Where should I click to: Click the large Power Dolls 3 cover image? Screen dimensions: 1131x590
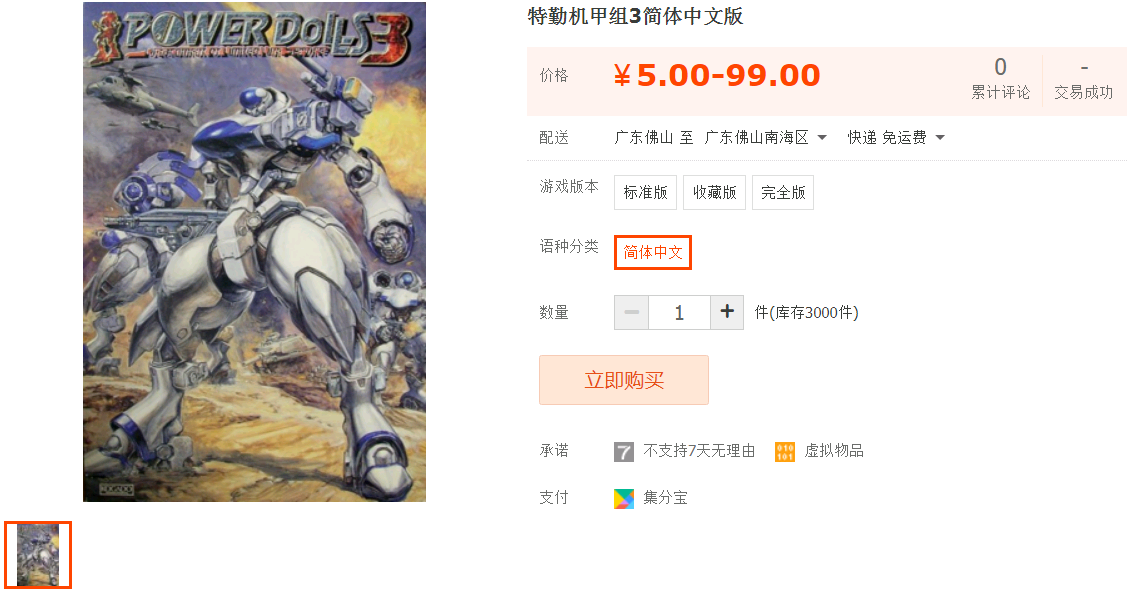coord(255,252)
